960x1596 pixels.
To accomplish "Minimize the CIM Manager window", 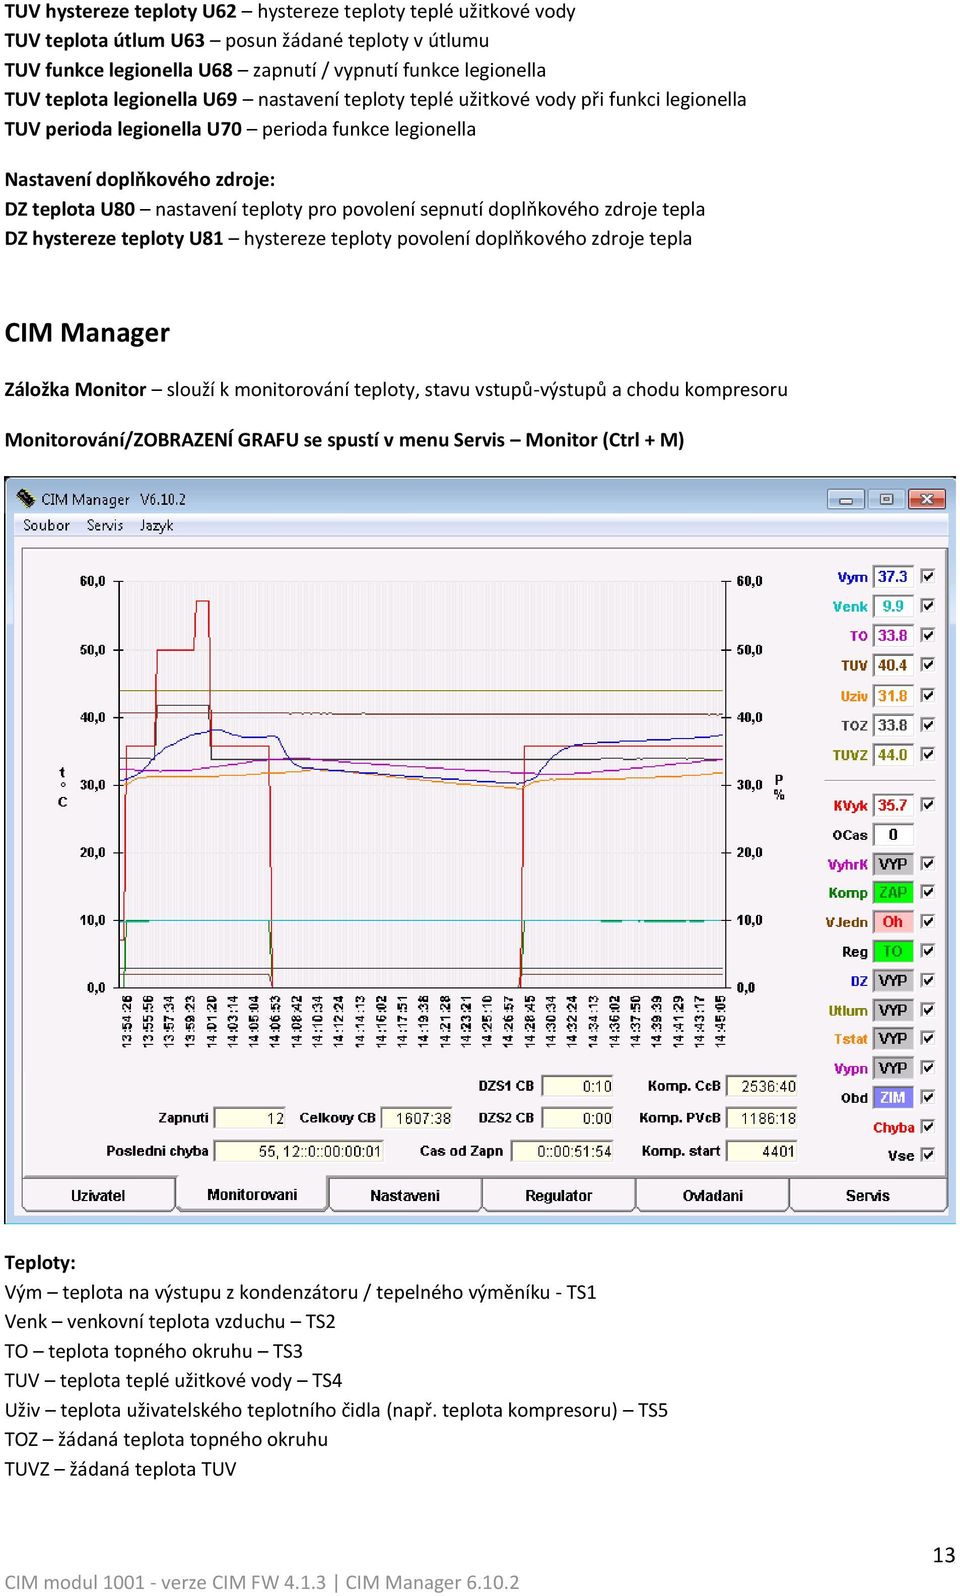I will tap(846, 499).
